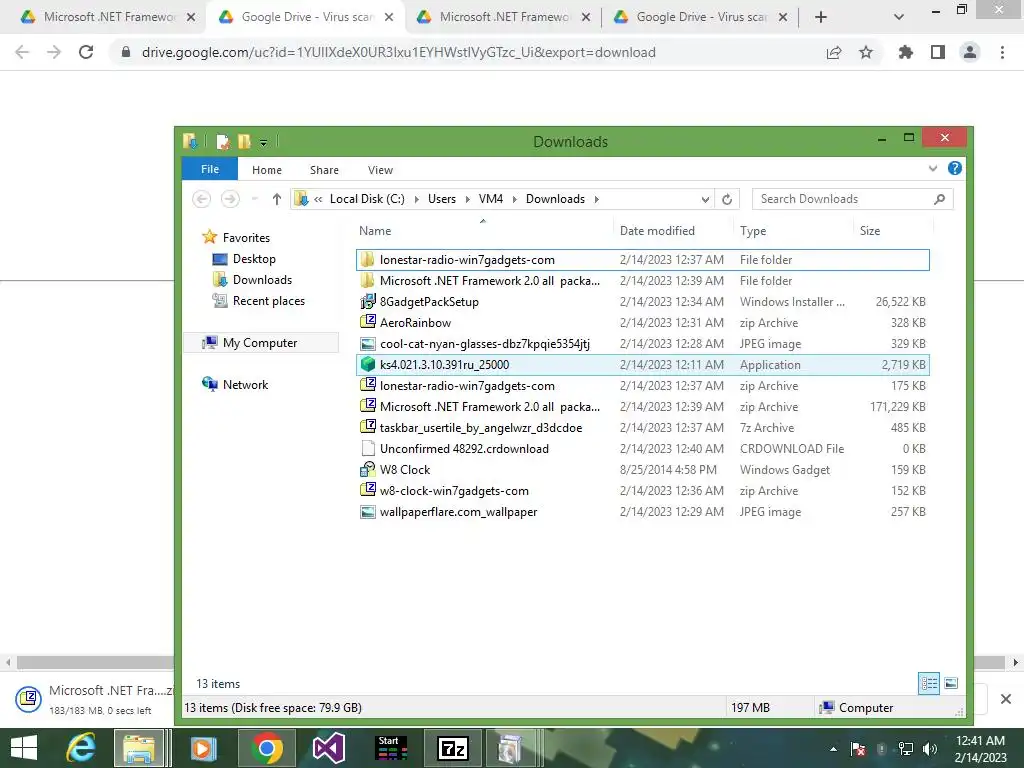Click the volume speaker tray icon

click(x=930, y=749)
